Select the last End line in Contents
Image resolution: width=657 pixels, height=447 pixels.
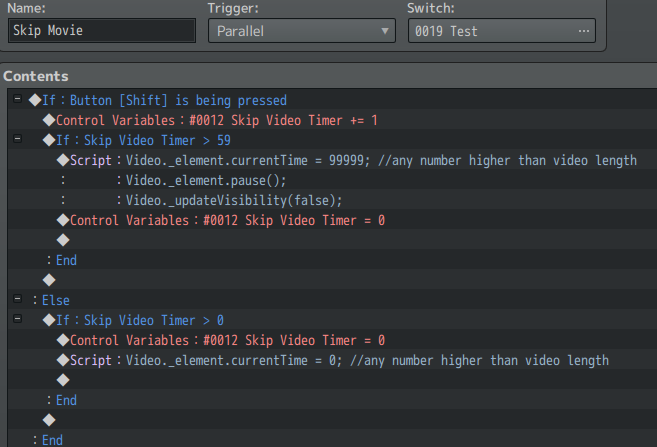click(x=52, y=440)
